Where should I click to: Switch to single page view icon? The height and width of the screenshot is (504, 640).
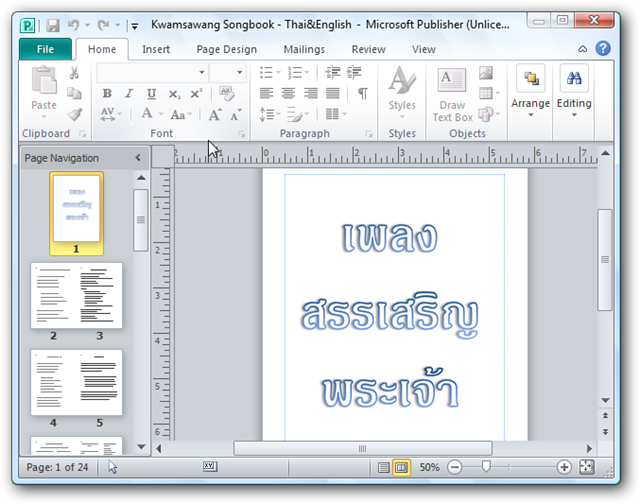(383, 467)
